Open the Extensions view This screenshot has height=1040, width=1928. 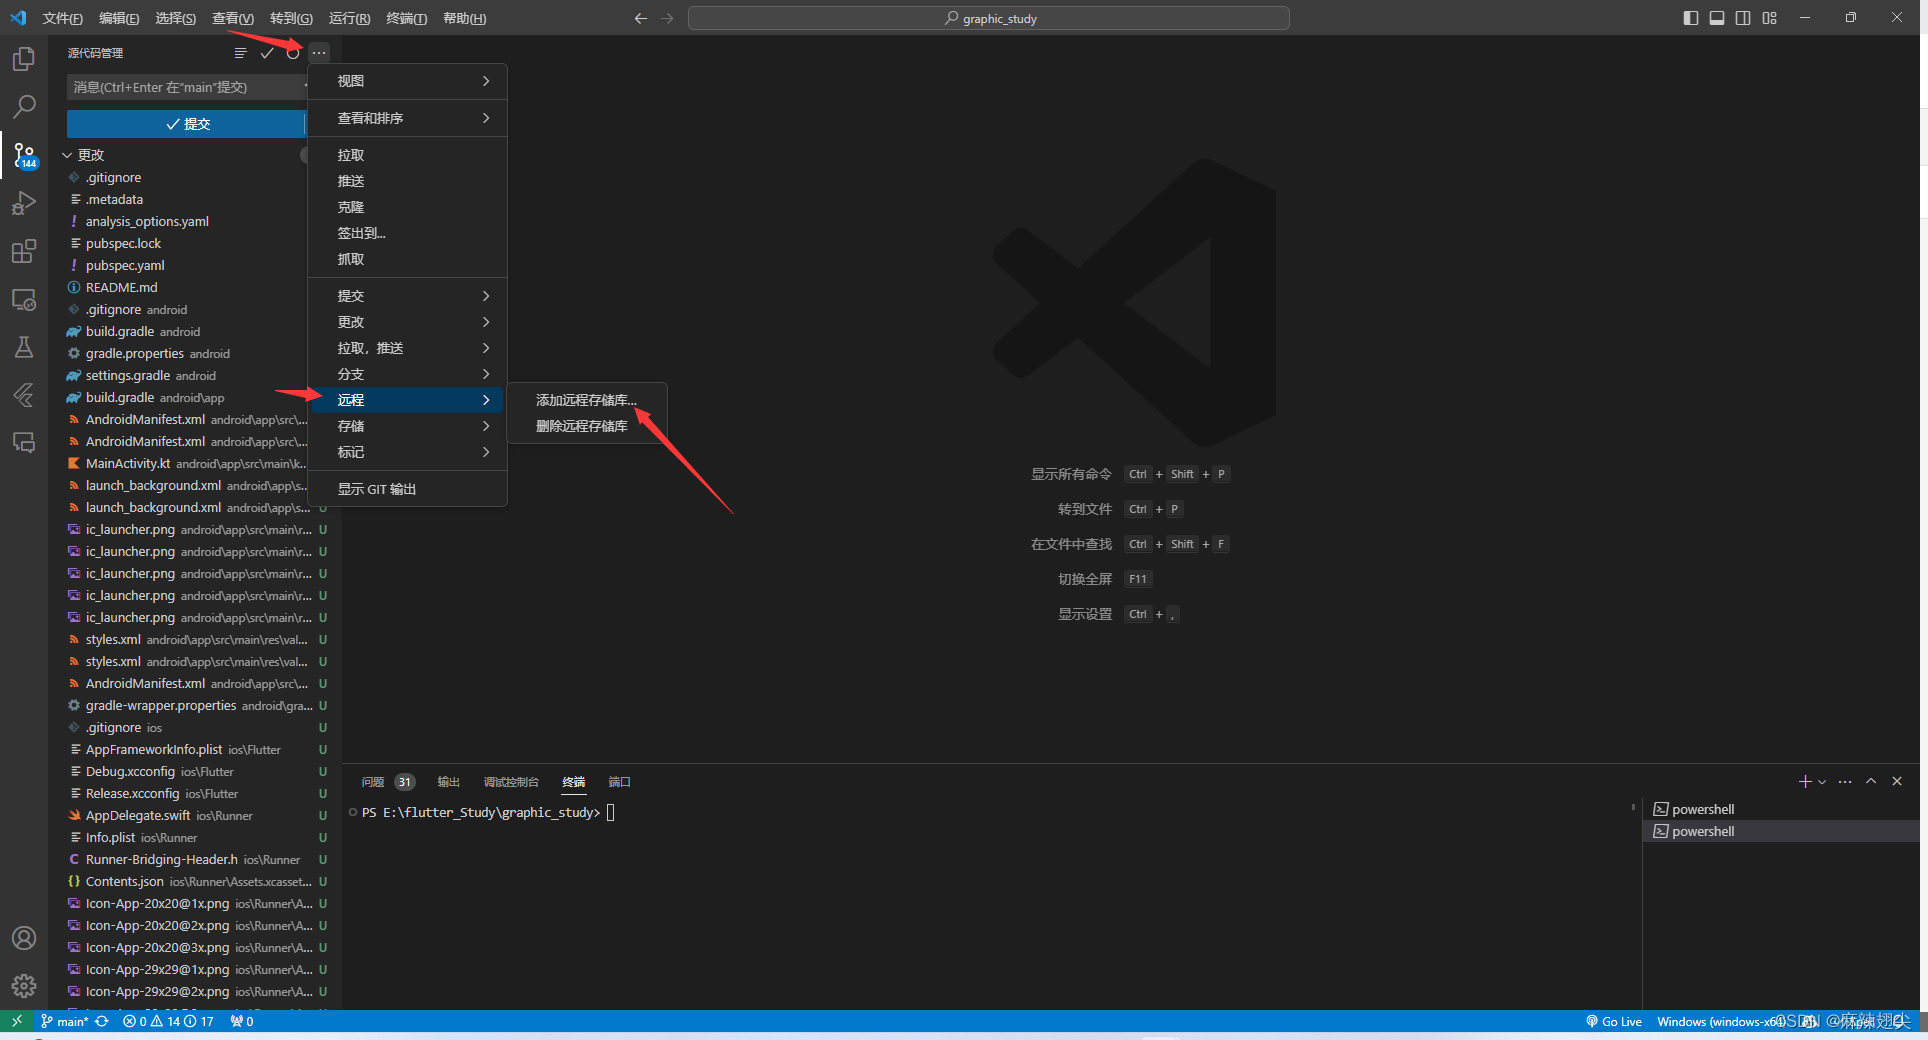24,251
